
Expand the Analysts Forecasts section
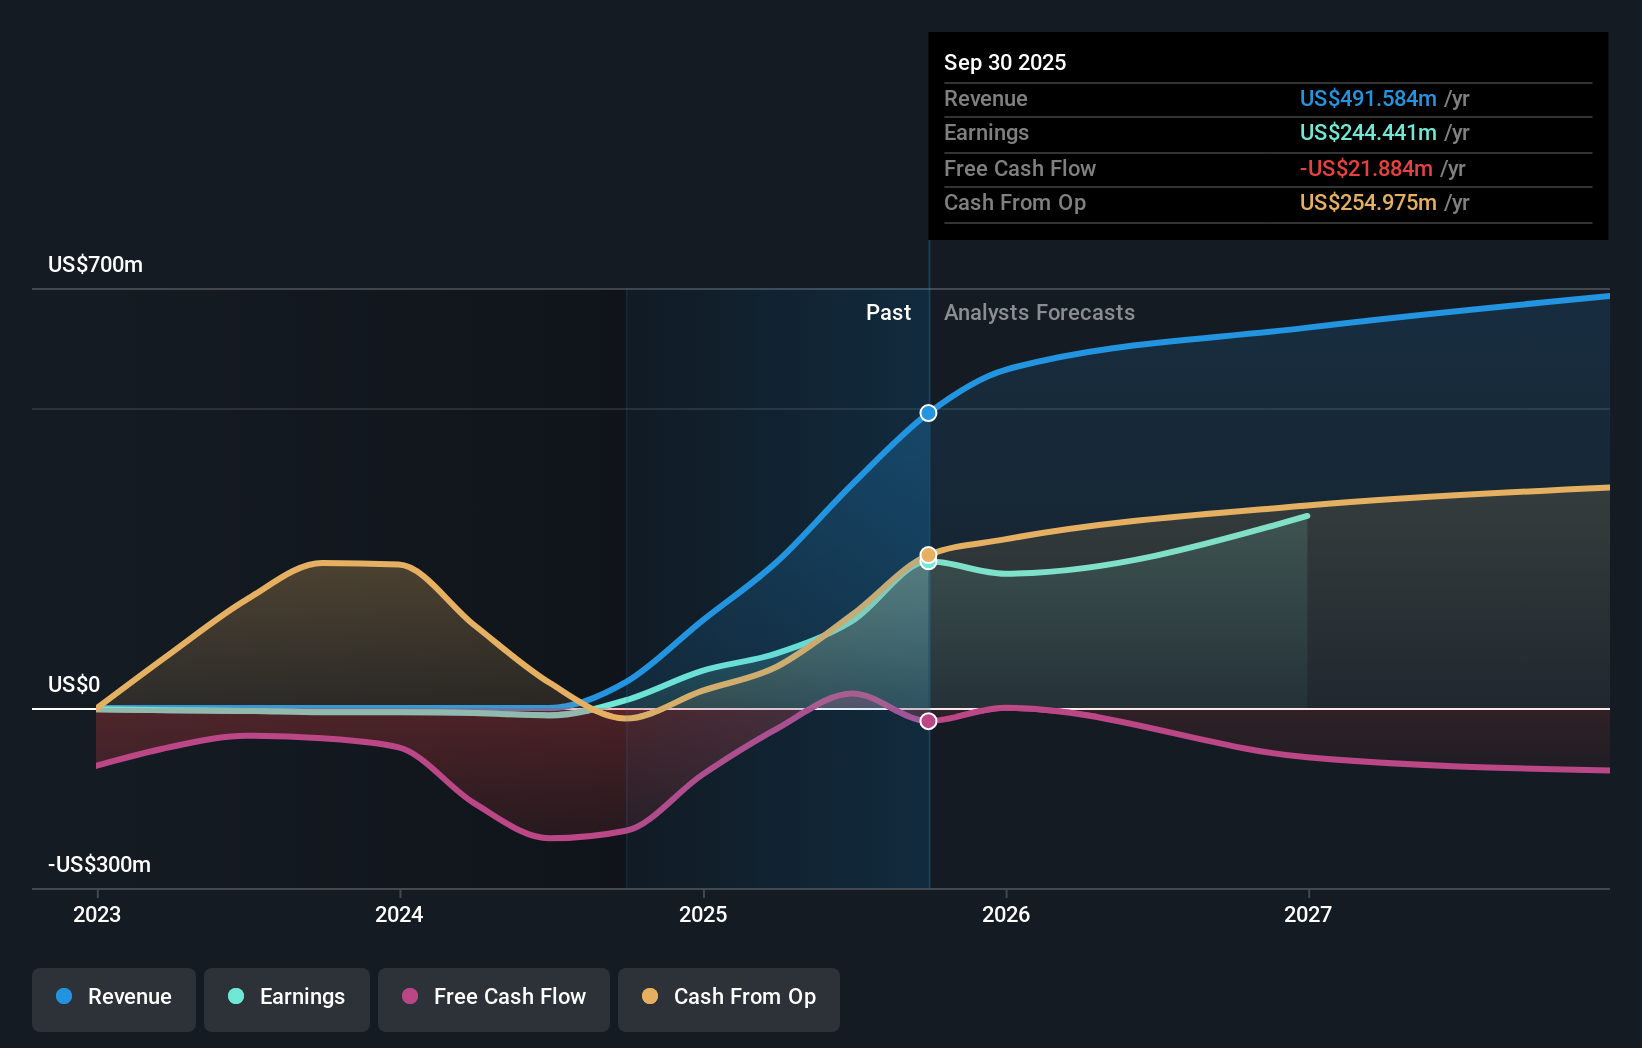point(1040,312)
